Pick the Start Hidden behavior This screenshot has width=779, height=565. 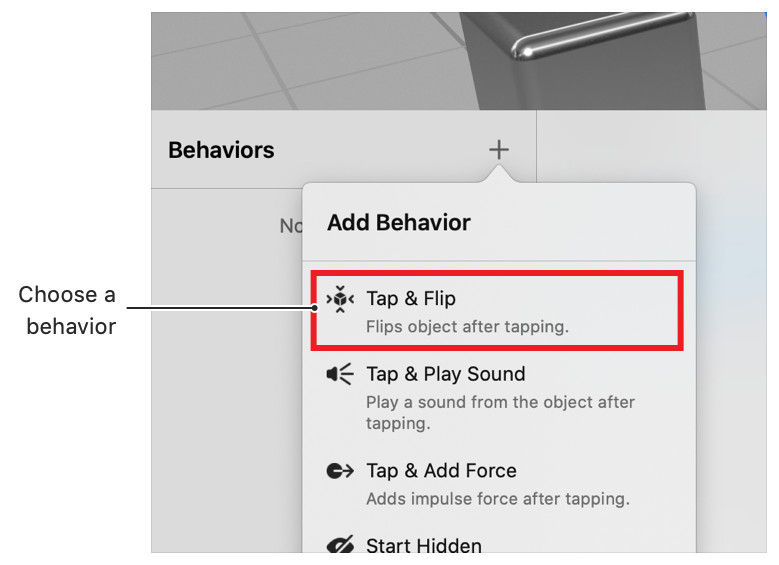click(x=424, y=545)
